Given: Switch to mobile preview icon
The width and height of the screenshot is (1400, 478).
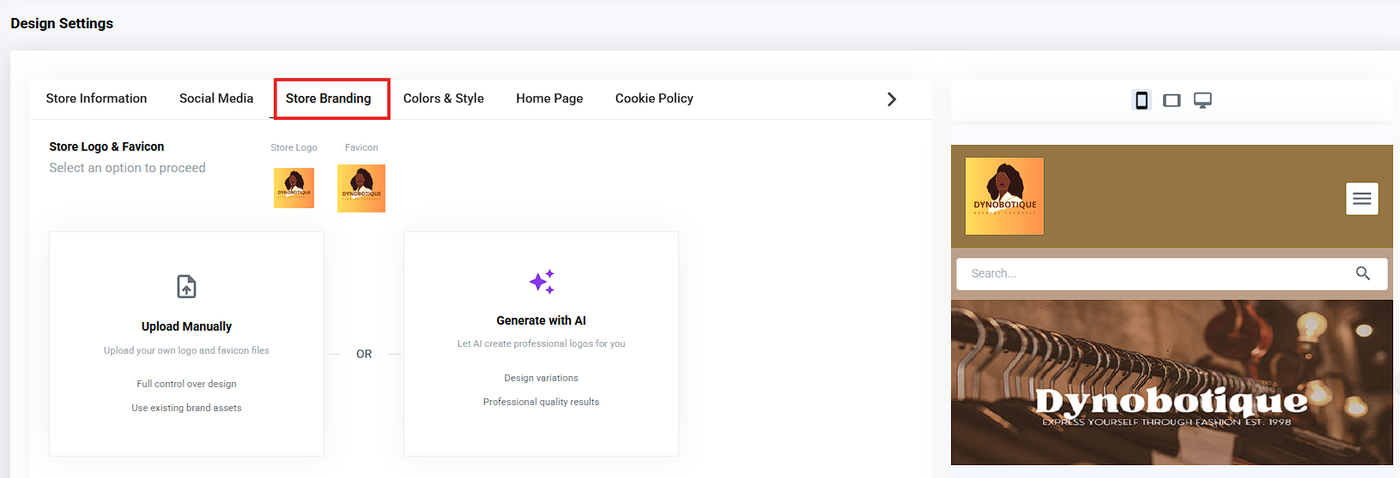Looking at the screenshot, I should [x=1141, y=100].
